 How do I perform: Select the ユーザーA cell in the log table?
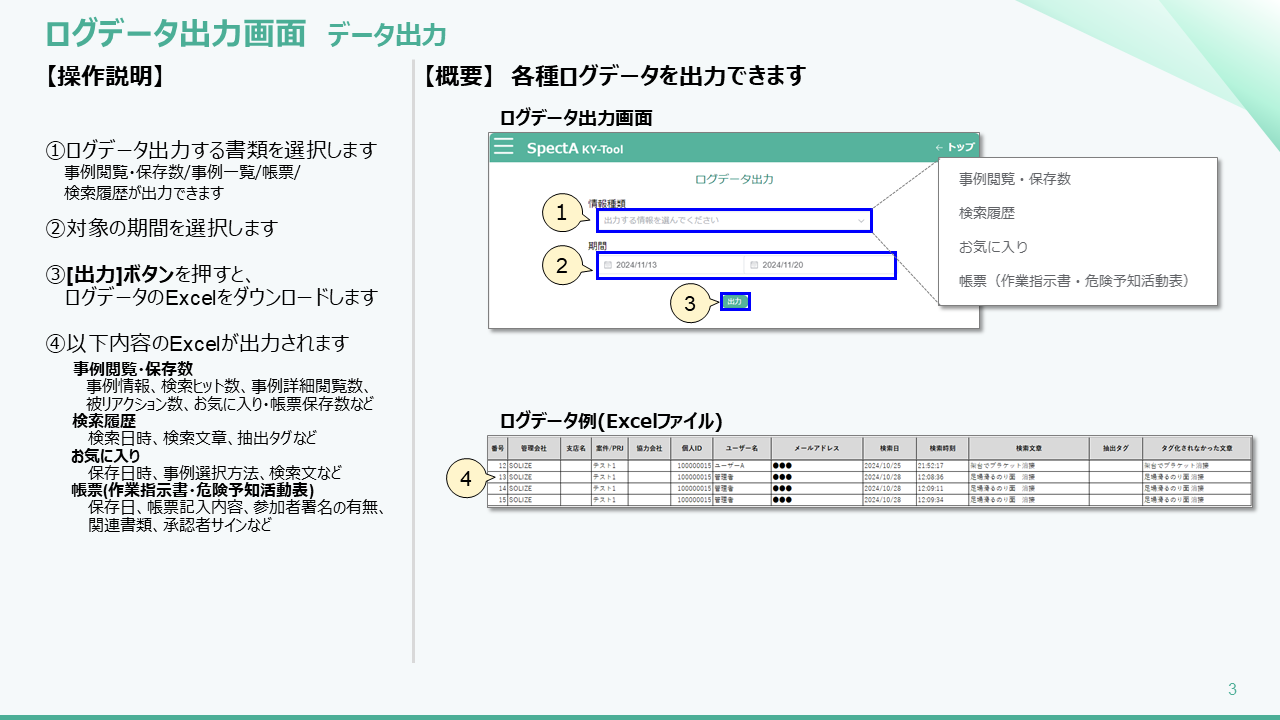click(741, 466)
